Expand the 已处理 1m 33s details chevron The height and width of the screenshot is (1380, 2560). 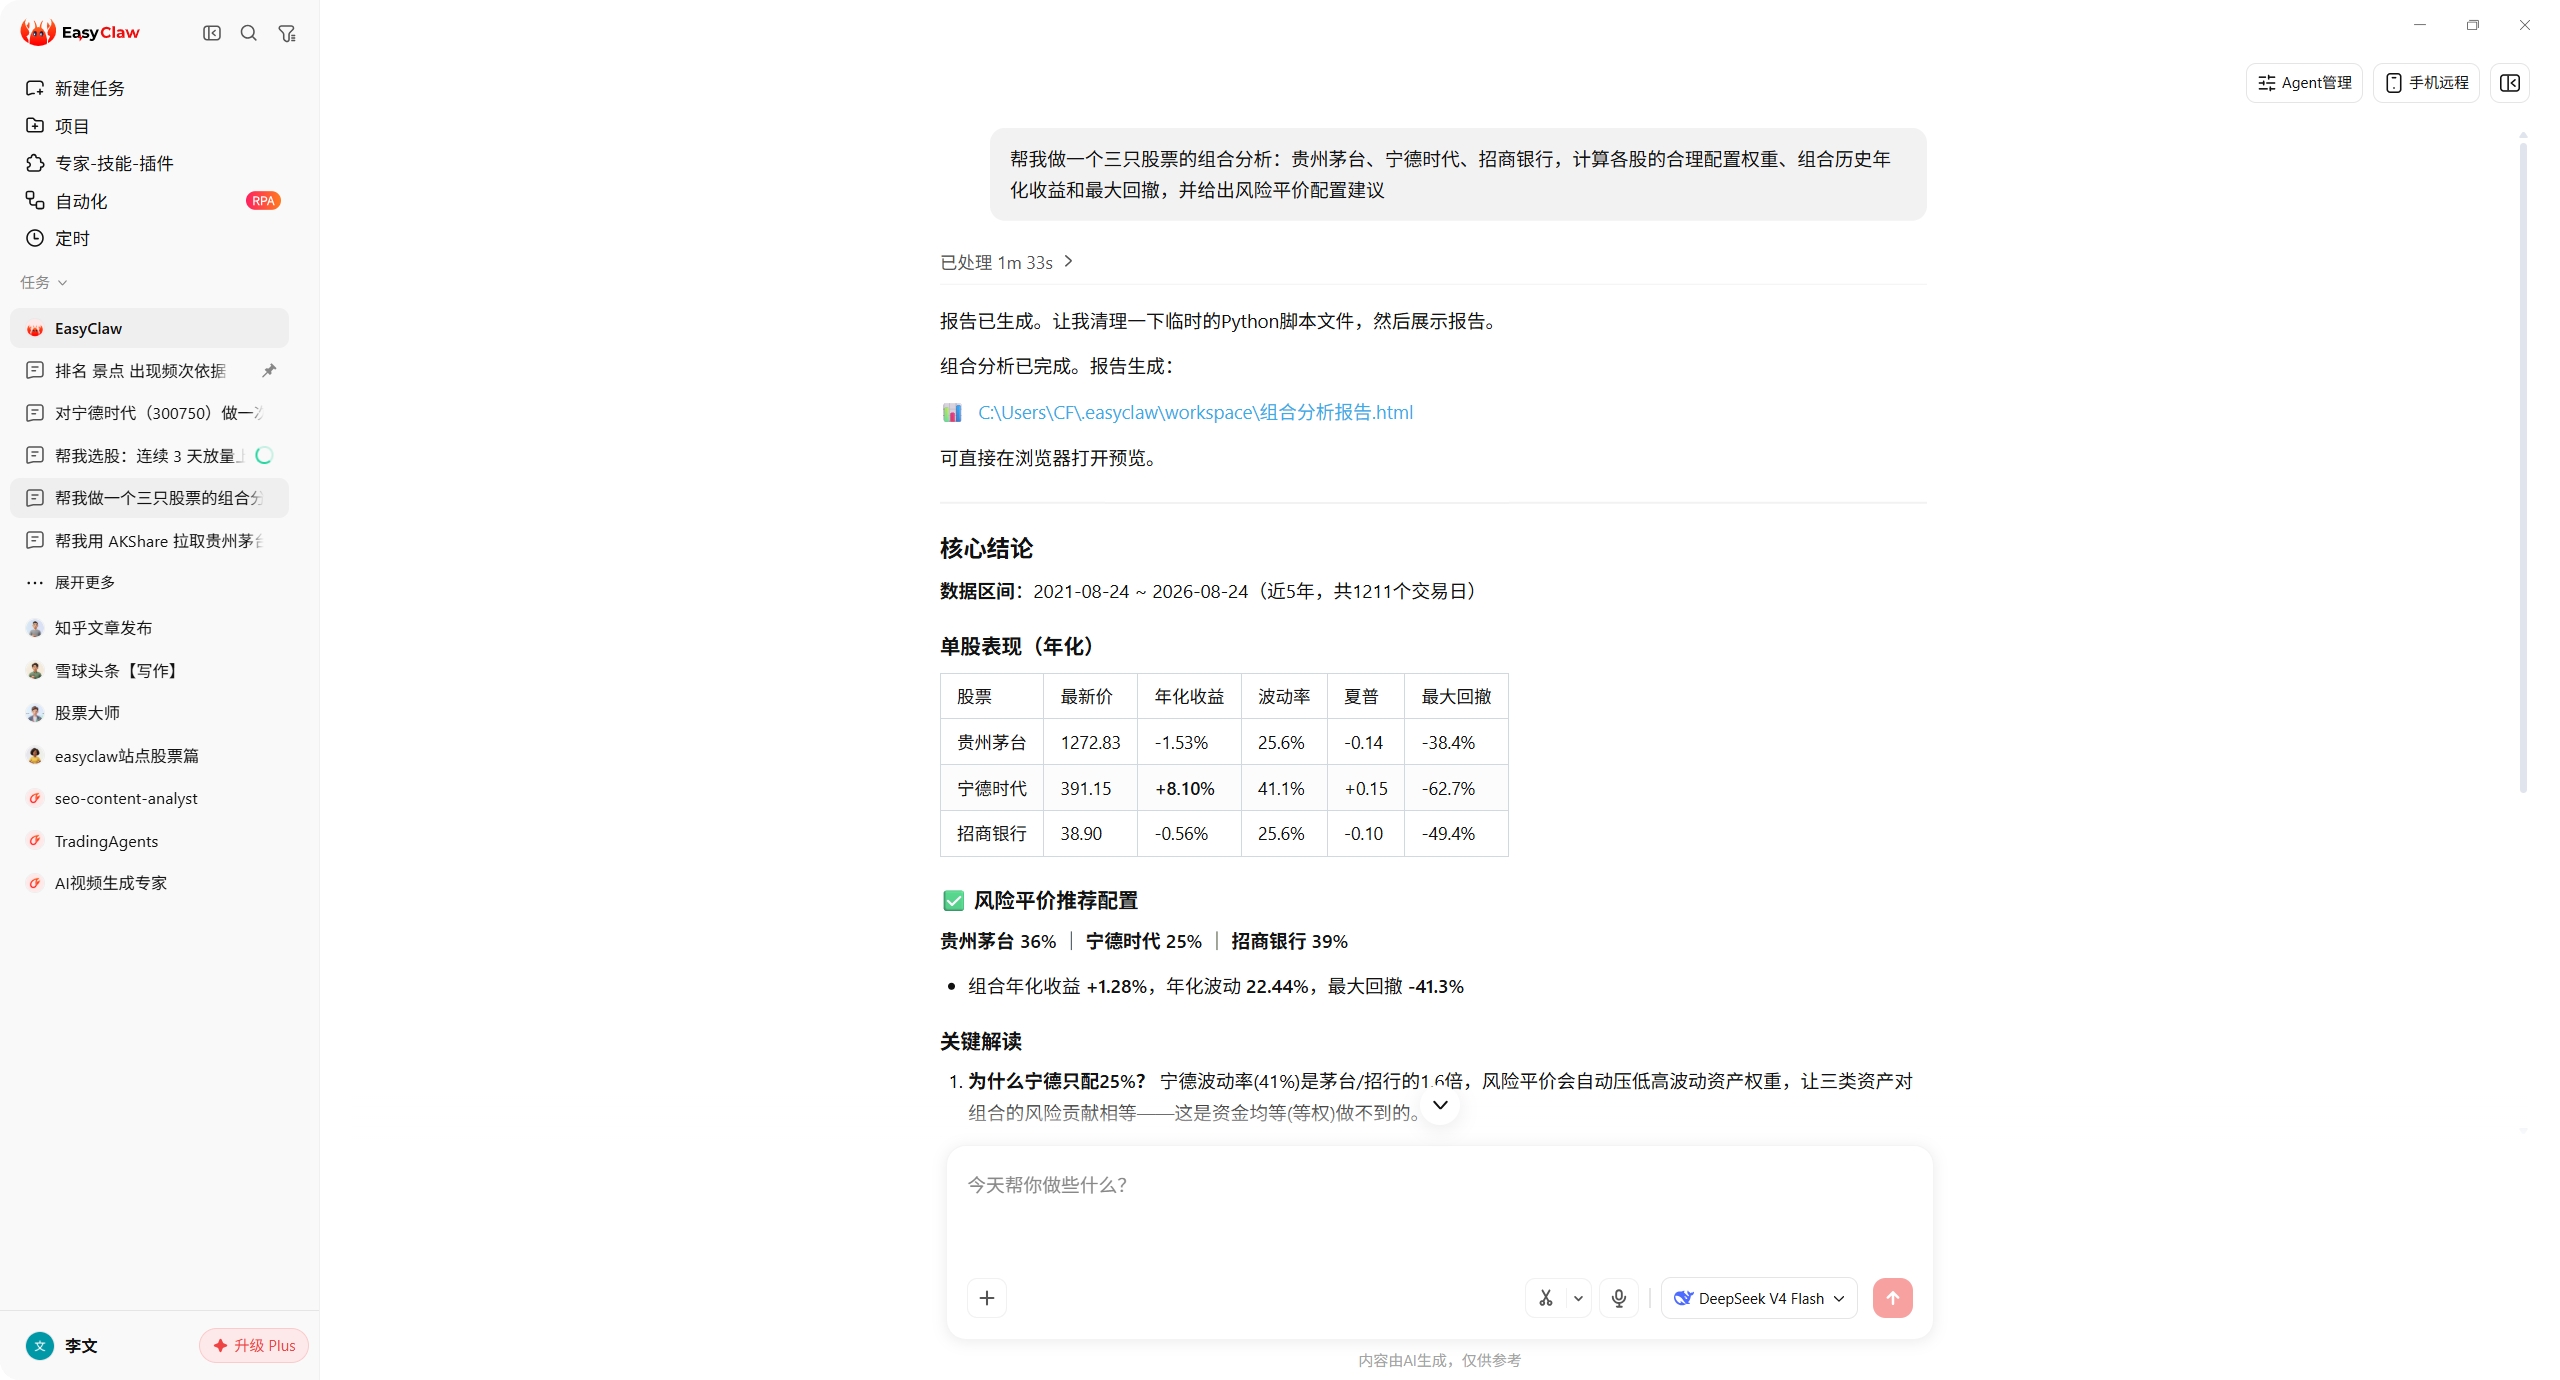point(1068,261)
